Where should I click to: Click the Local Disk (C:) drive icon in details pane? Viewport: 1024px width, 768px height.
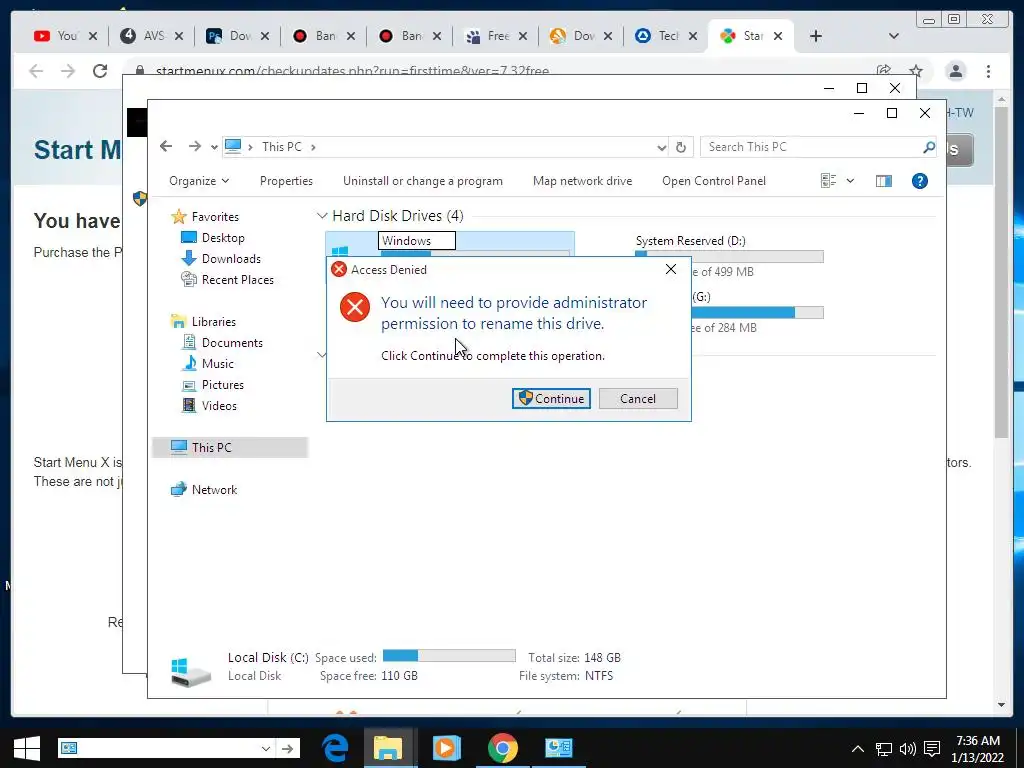[x=190, y=671]
